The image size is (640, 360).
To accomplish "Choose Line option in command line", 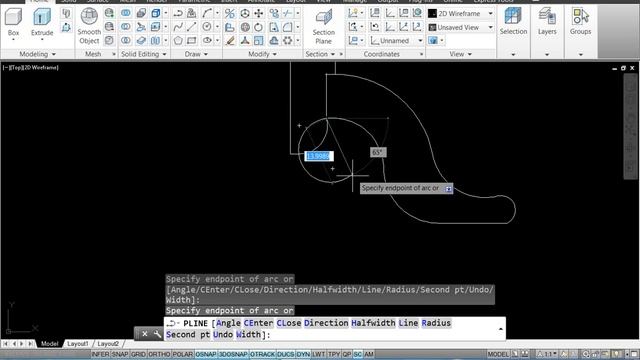I will tap(408, 323).
